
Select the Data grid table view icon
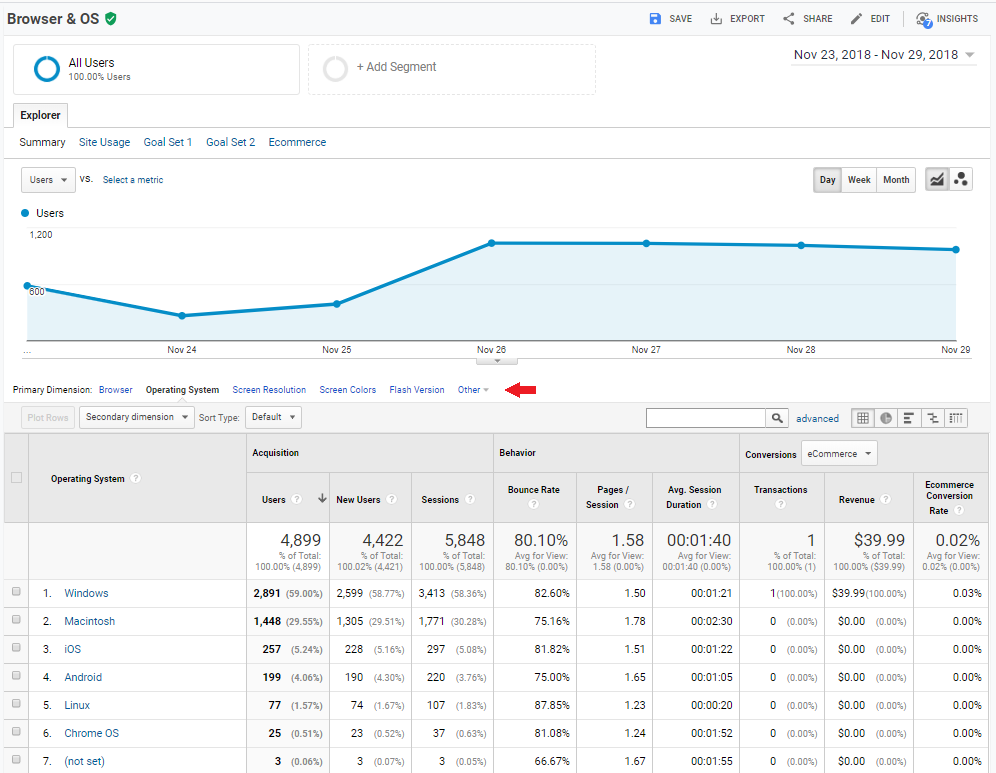point(862,417)
